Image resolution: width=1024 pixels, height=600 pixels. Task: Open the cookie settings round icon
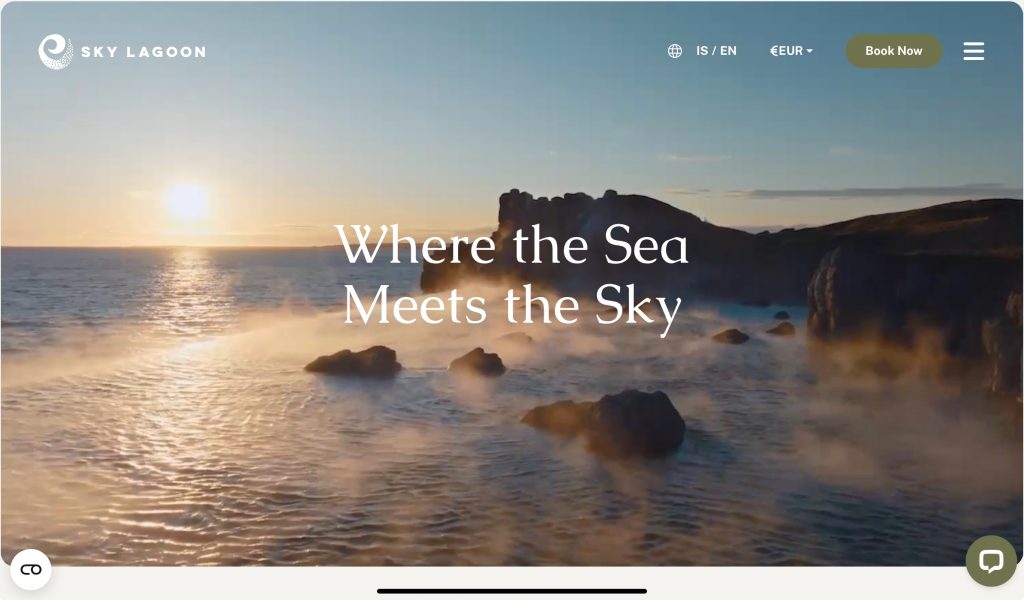tap(31, 569)
